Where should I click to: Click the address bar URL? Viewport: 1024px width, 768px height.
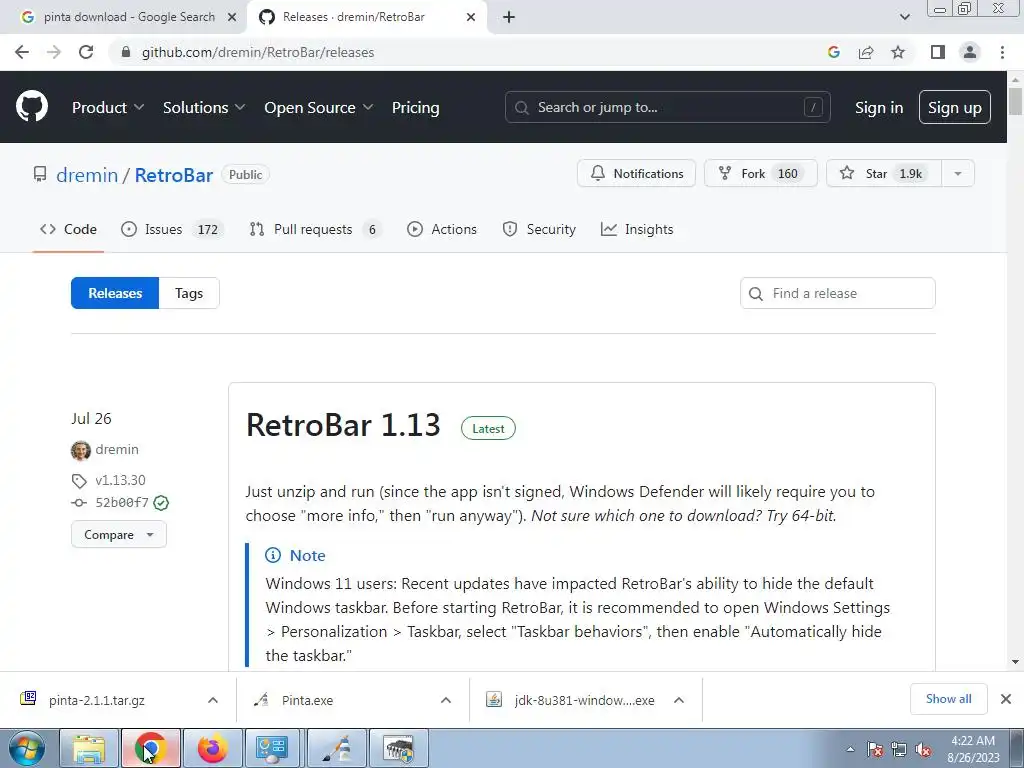click(x=258, y=52)
